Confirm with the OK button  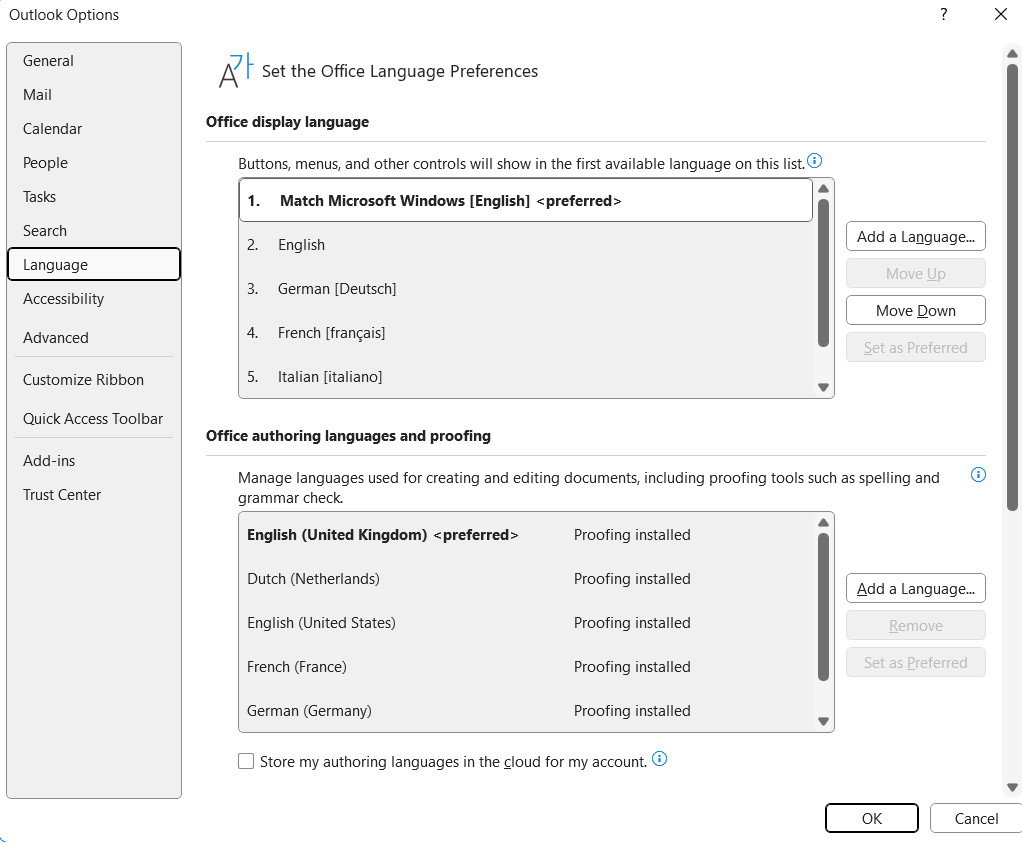[x=871, y=818]
